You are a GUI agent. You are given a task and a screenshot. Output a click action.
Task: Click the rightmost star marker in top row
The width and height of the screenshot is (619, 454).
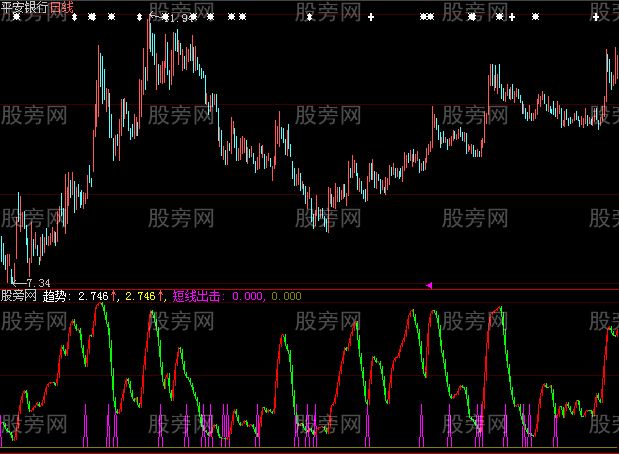(x=535, y=18)
